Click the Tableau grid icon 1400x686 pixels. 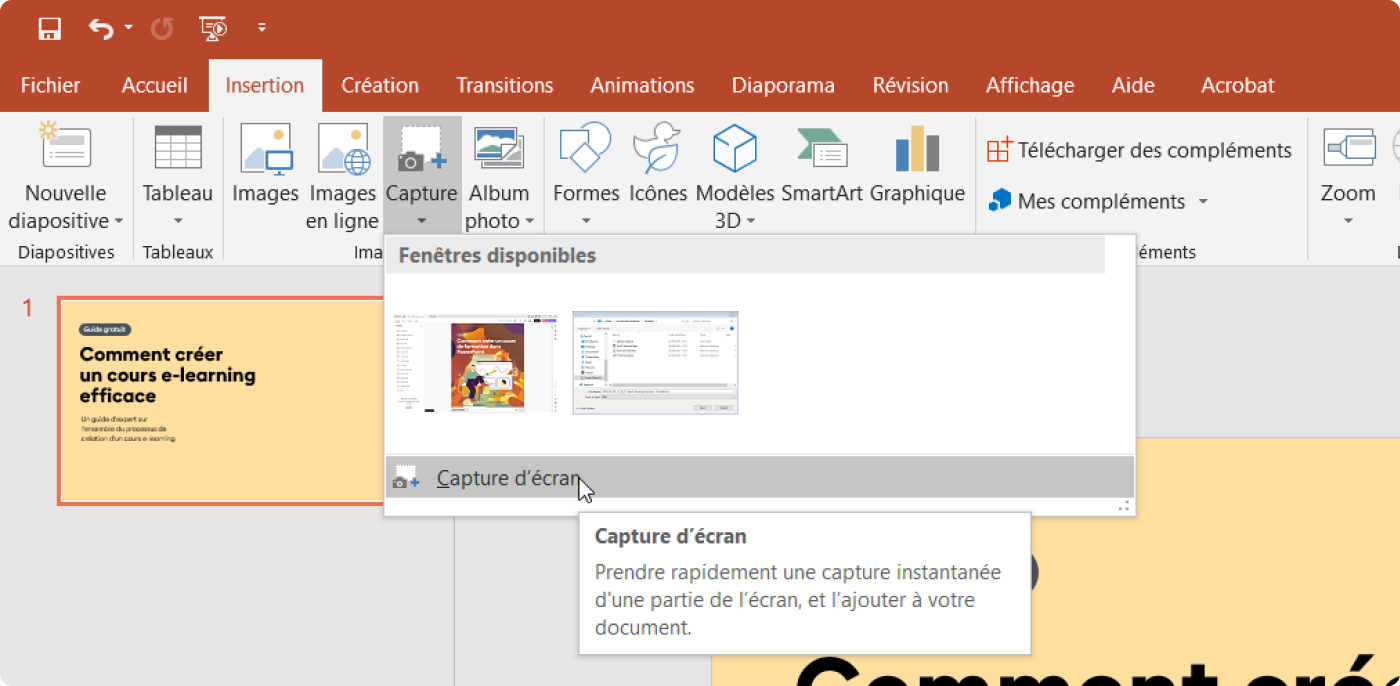[x=178, y=147]
